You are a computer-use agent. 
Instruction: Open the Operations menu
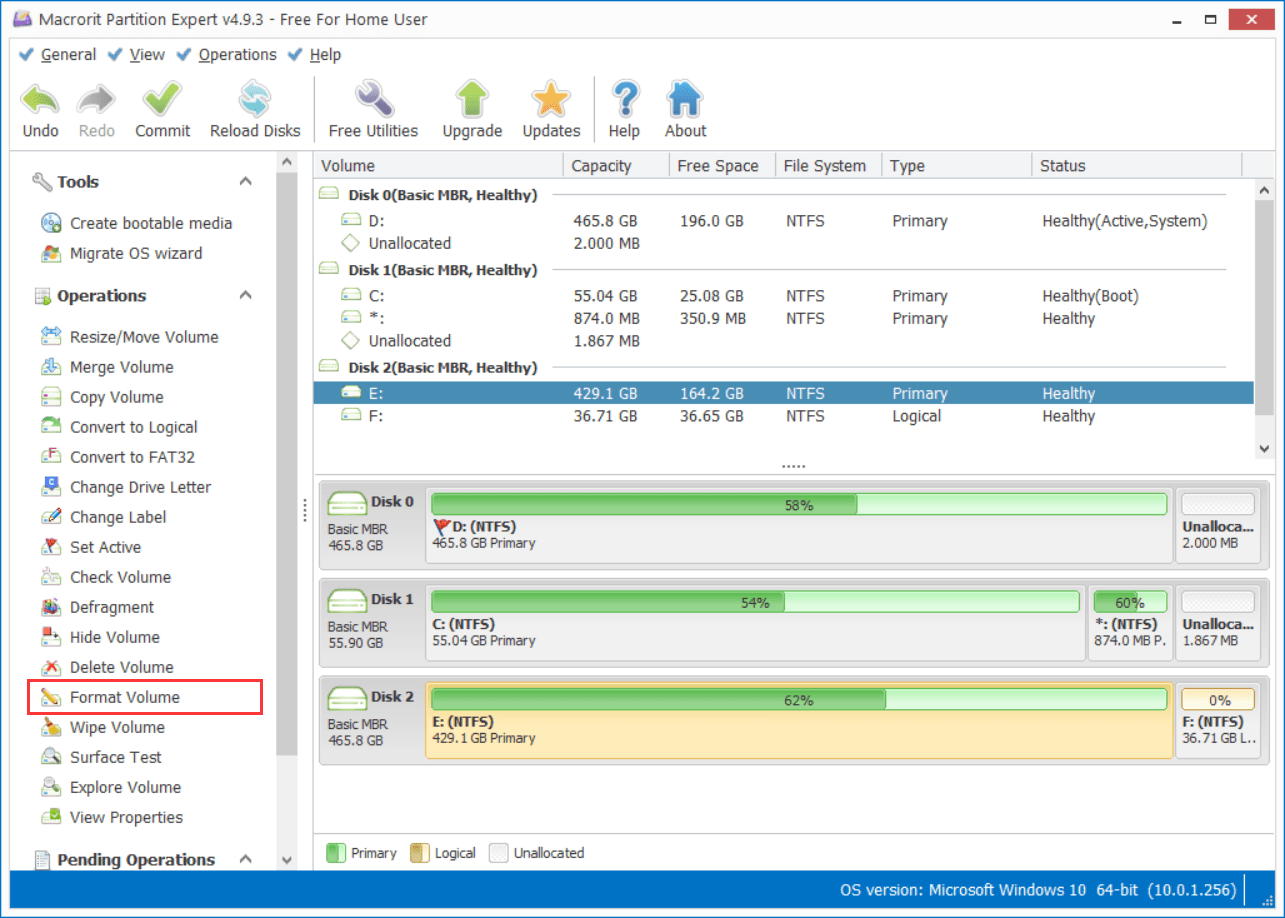(x=237, y=55)
